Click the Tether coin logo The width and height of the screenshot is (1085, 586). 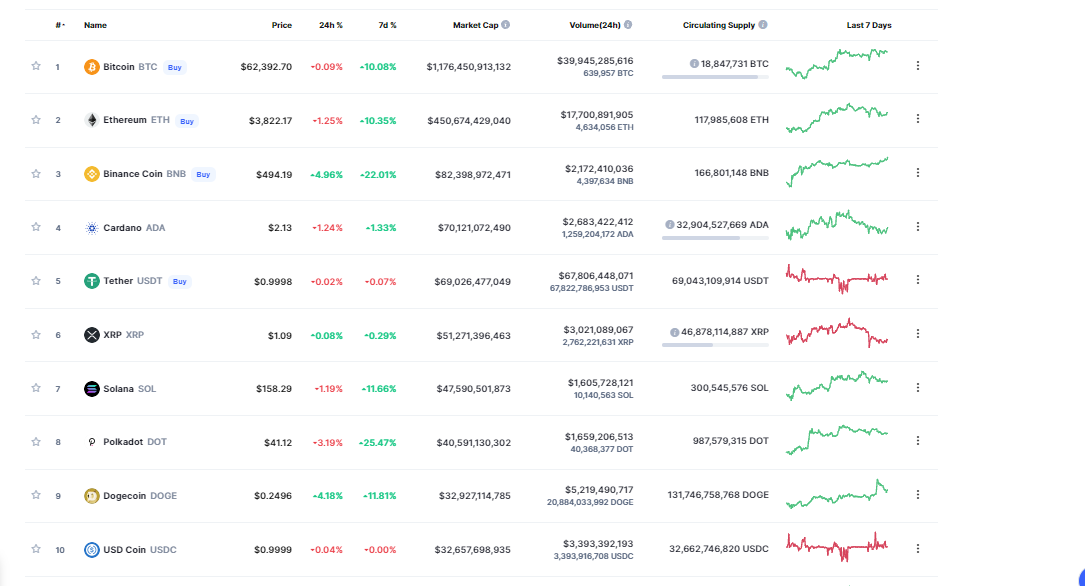(x=91, y=281)
